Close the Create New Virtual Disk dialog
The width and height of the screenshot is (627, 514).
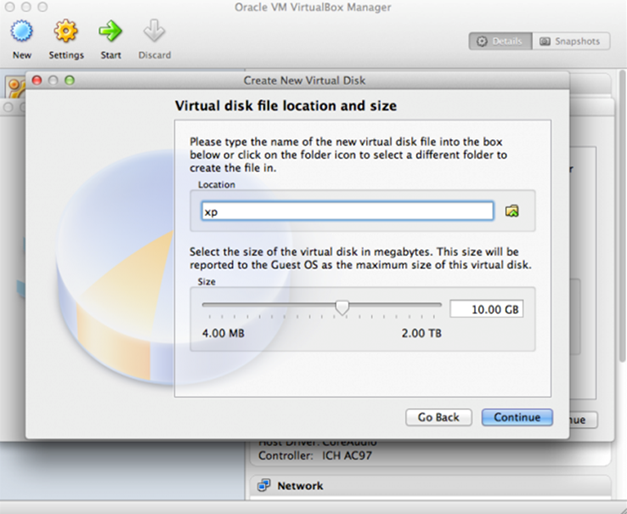[37, 80]
